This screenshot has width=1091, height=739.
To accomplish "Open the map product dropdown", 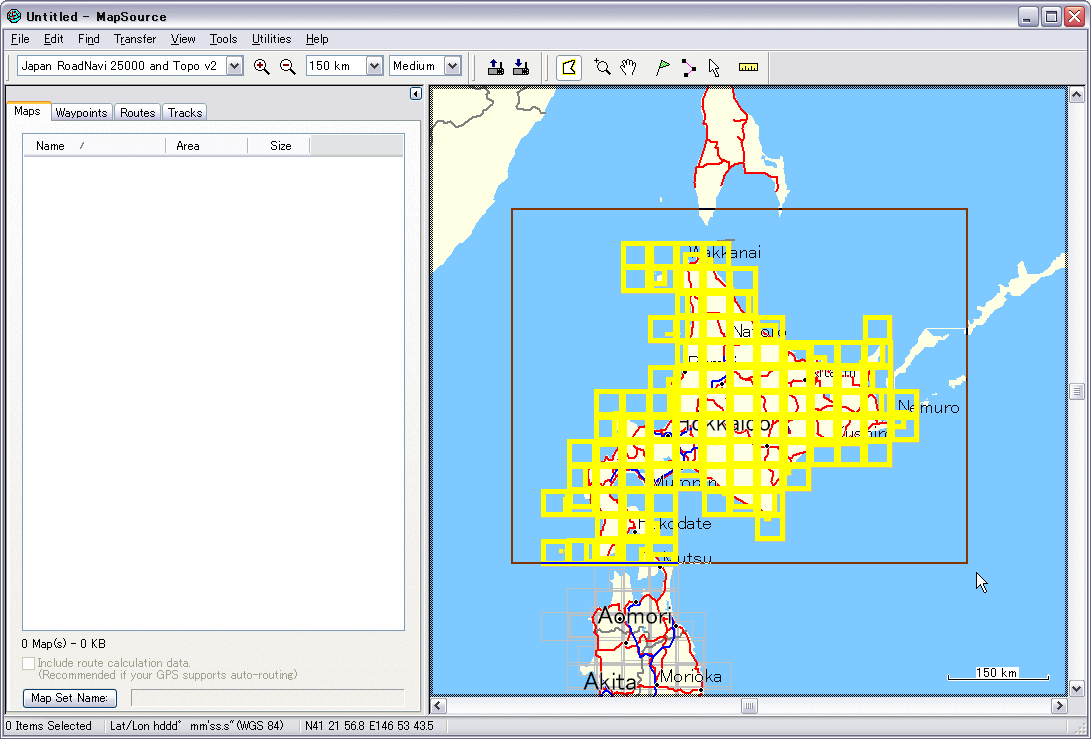I will click(234, 66).
